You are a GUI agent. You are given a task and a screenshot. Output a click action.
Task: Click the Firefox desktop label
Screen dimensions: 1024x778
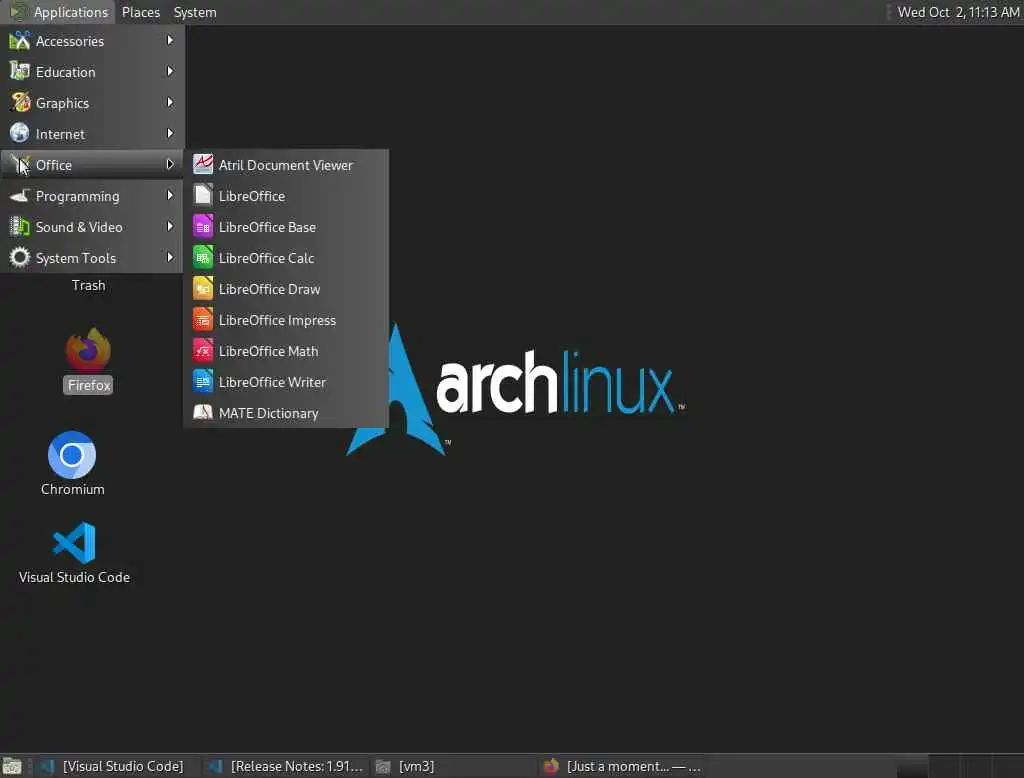(x=89, y=385)
